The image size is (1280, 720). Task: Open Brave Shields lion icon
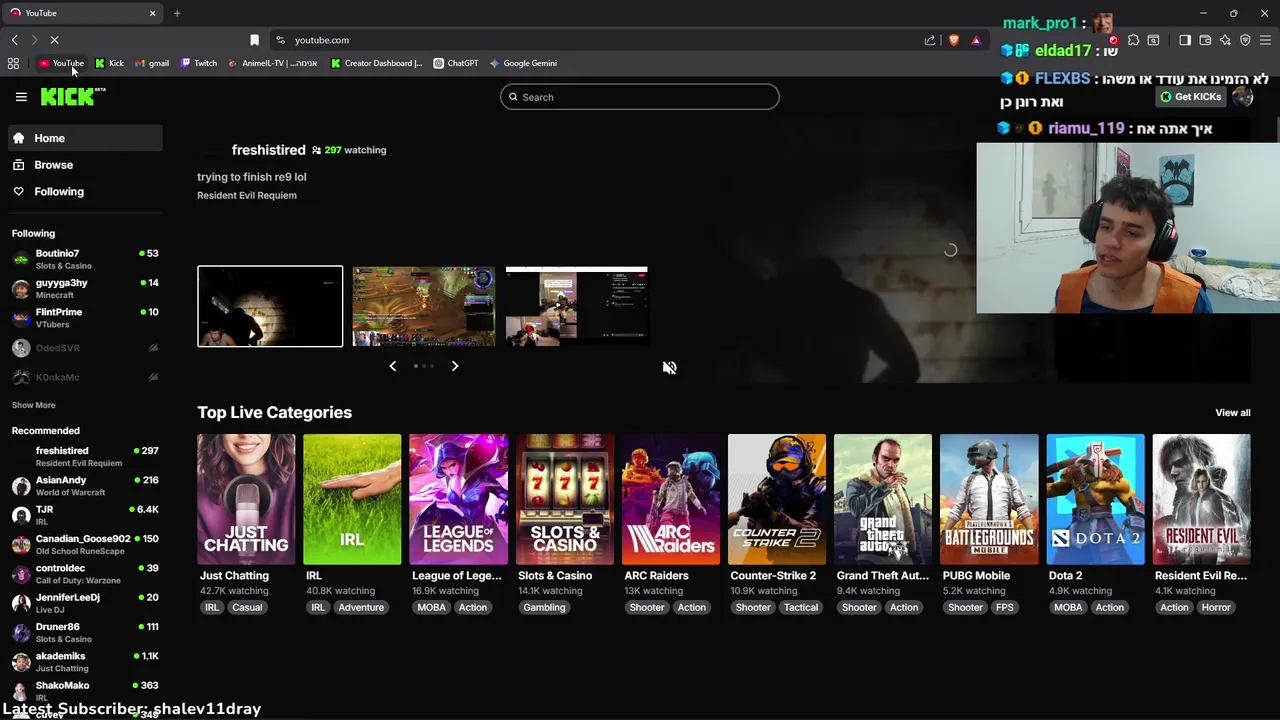953,40
